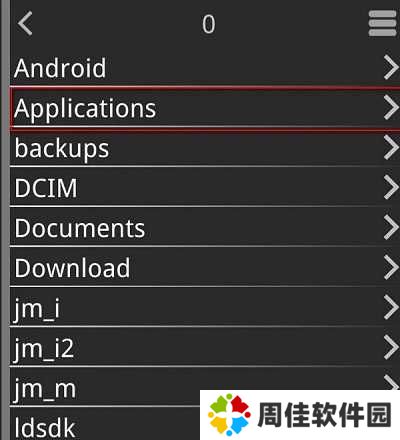Click the arrow beside Download

391,267
